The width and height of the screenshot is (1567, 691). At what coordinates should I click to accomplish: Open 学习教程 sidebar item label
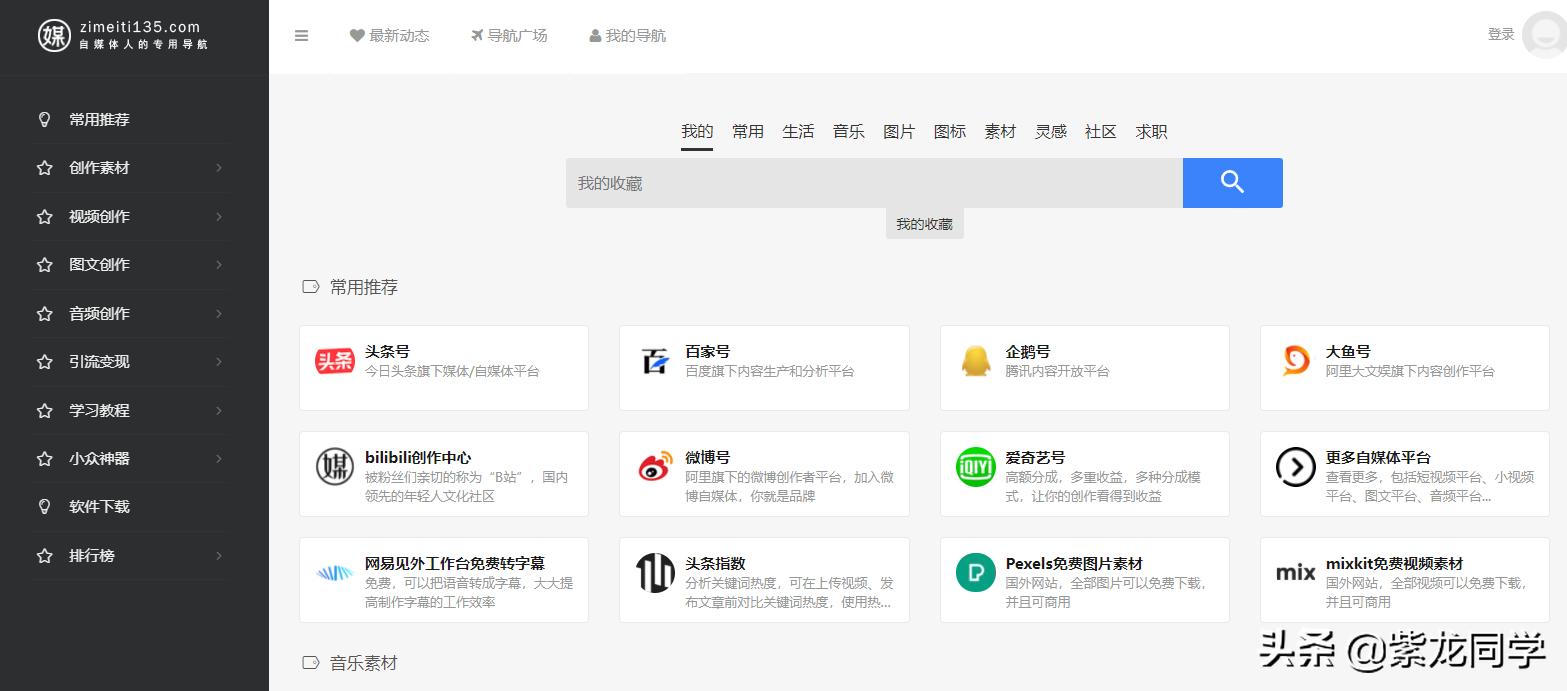[x=99, y=411]
